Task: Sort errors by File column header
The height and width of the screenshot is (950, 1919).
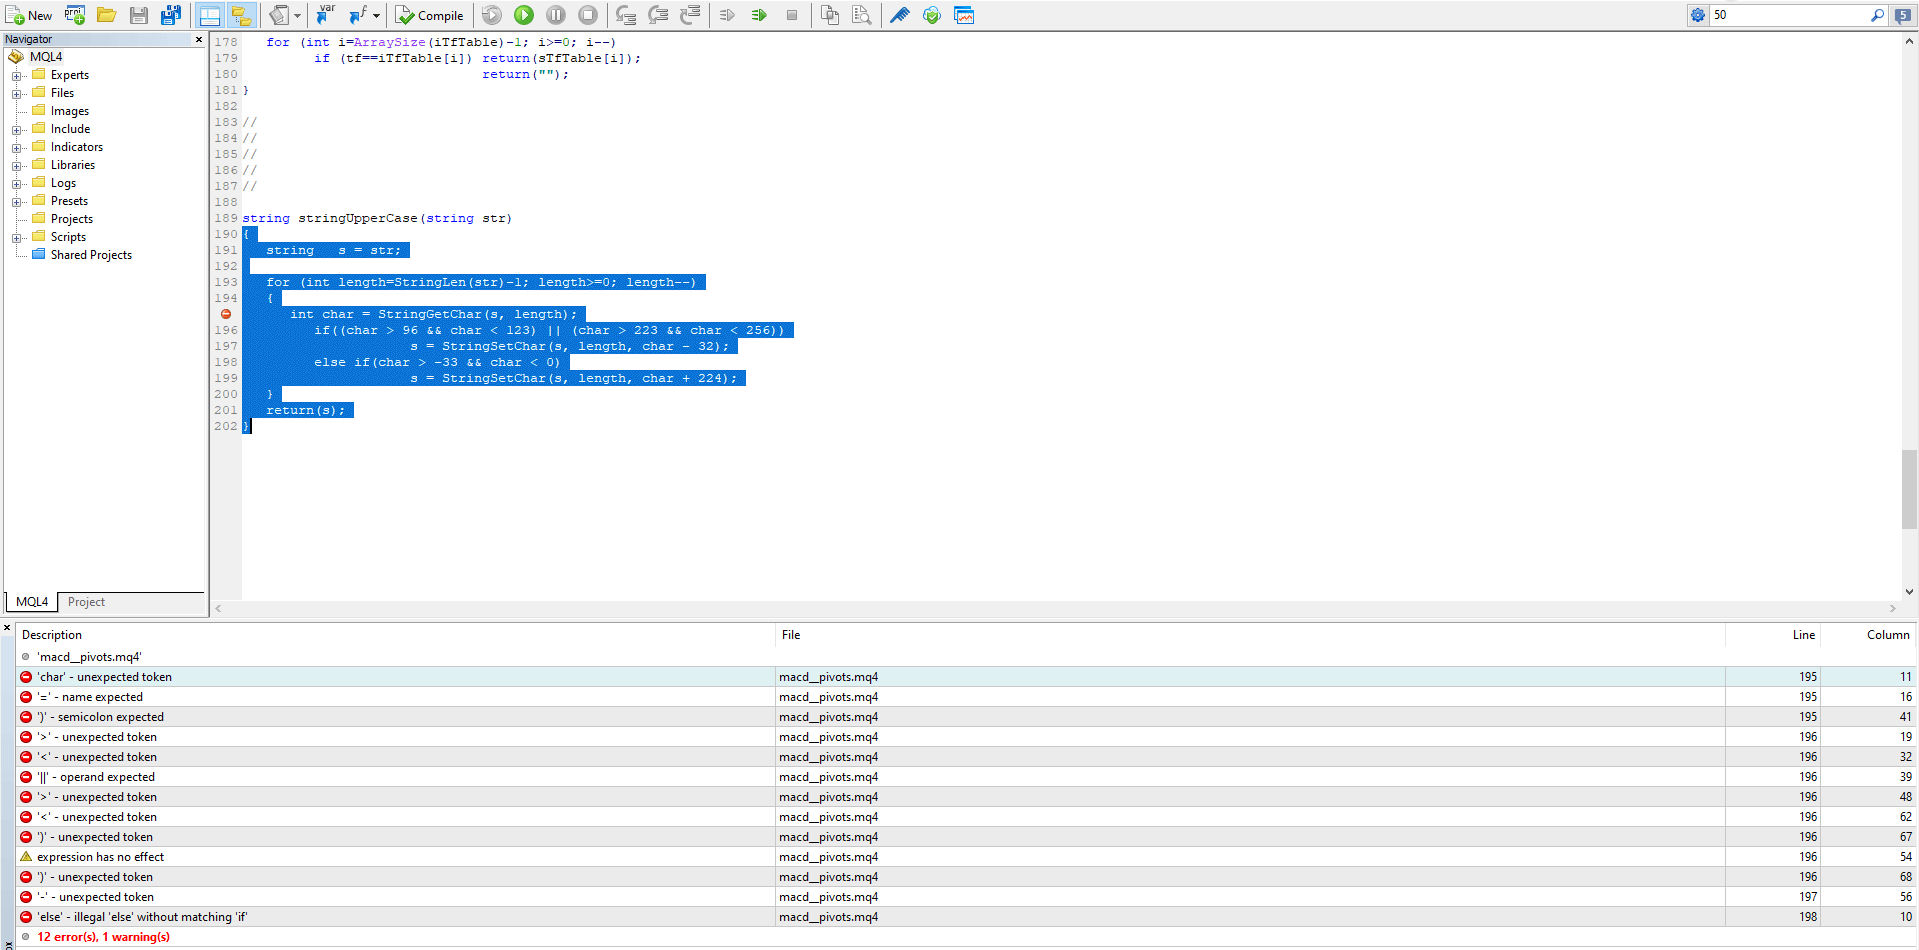Action: [x=1251, y=635]
